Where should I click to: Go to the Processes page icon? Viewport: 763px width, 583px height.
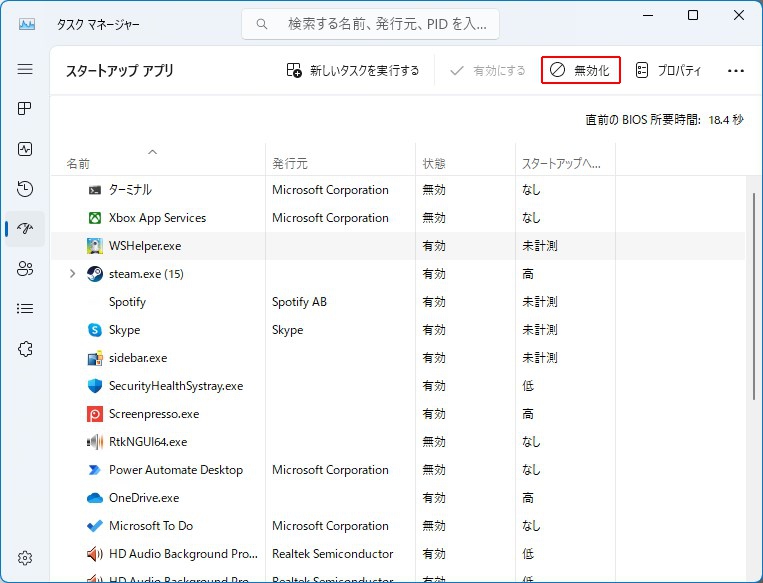point(25,109)
